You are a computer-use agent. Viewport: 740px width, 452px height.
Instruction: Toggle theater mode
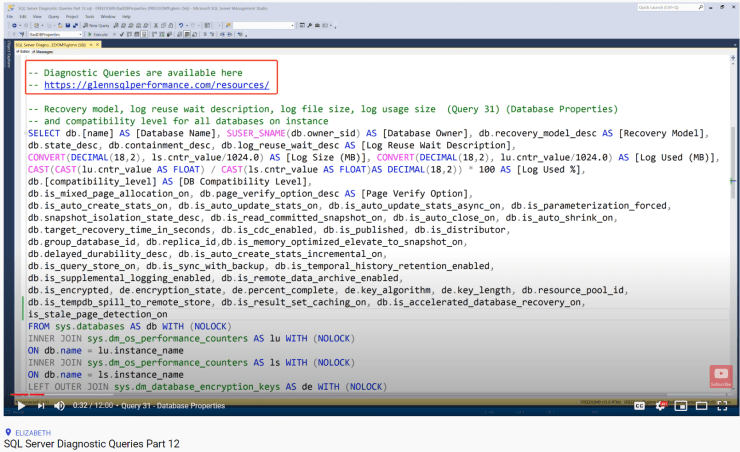(x=701, y=406)
